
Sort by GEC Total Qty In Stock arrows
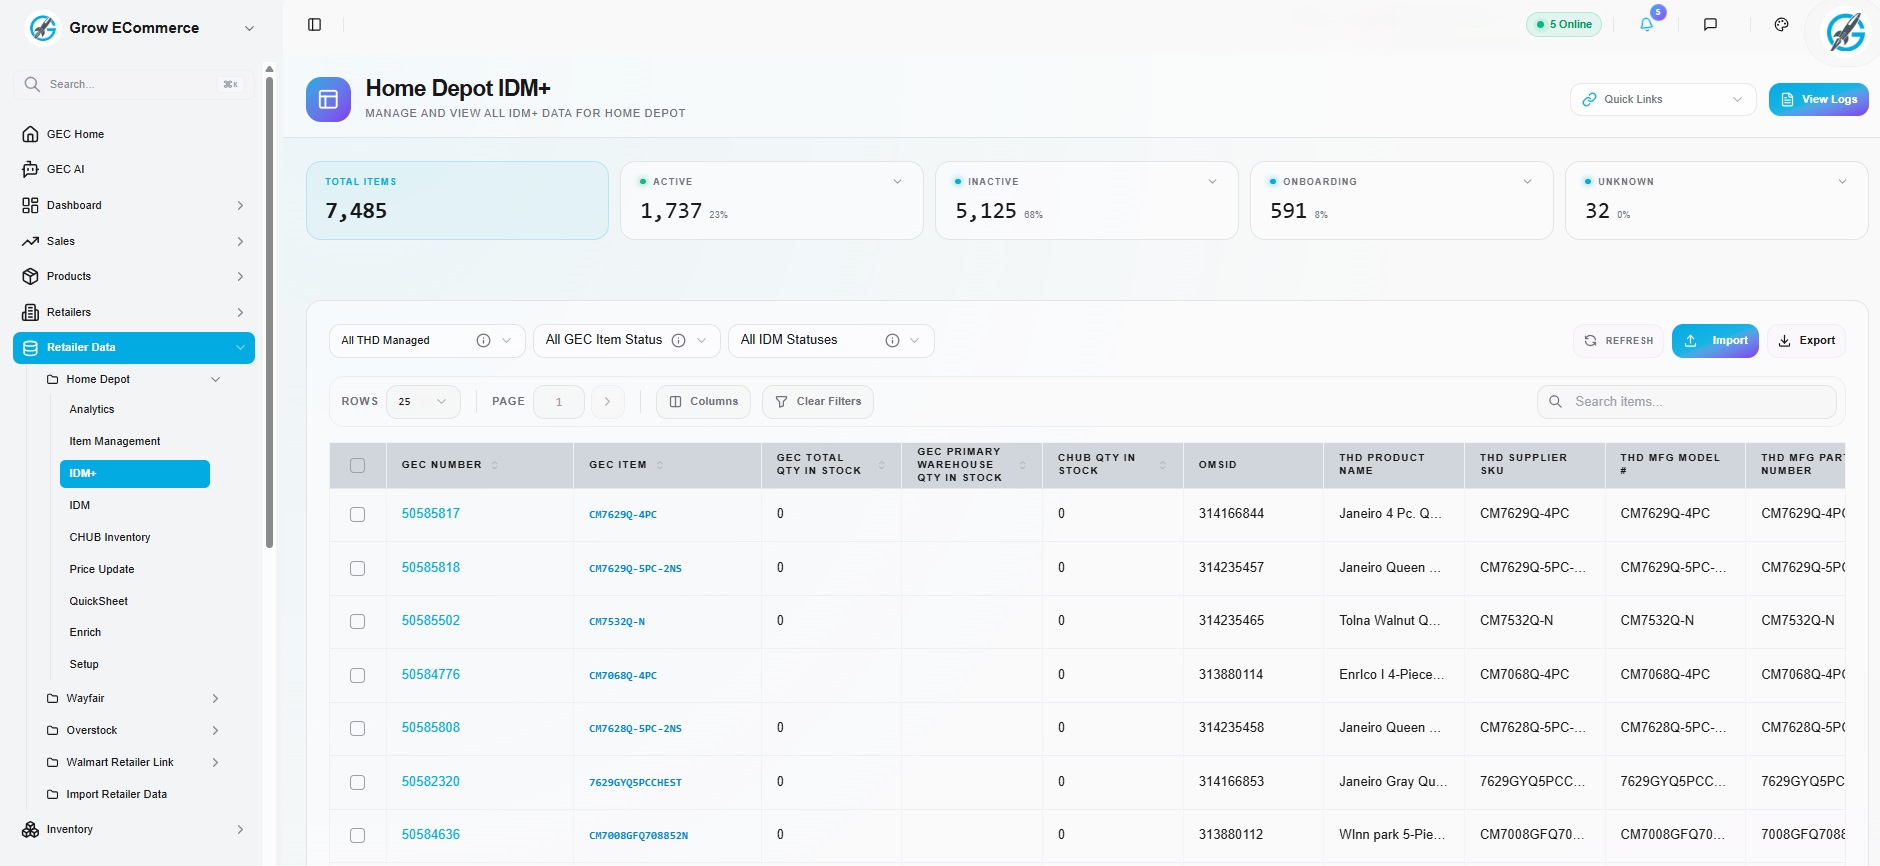point(881,465)
